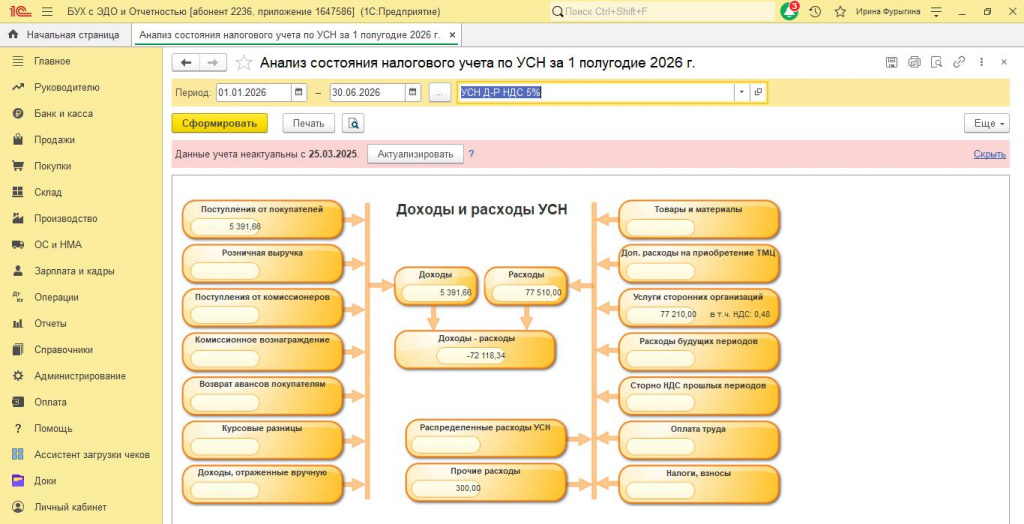Click the period end date field
The height and width of the screenshot is (524, 1024).
click(x=367, y=93)
